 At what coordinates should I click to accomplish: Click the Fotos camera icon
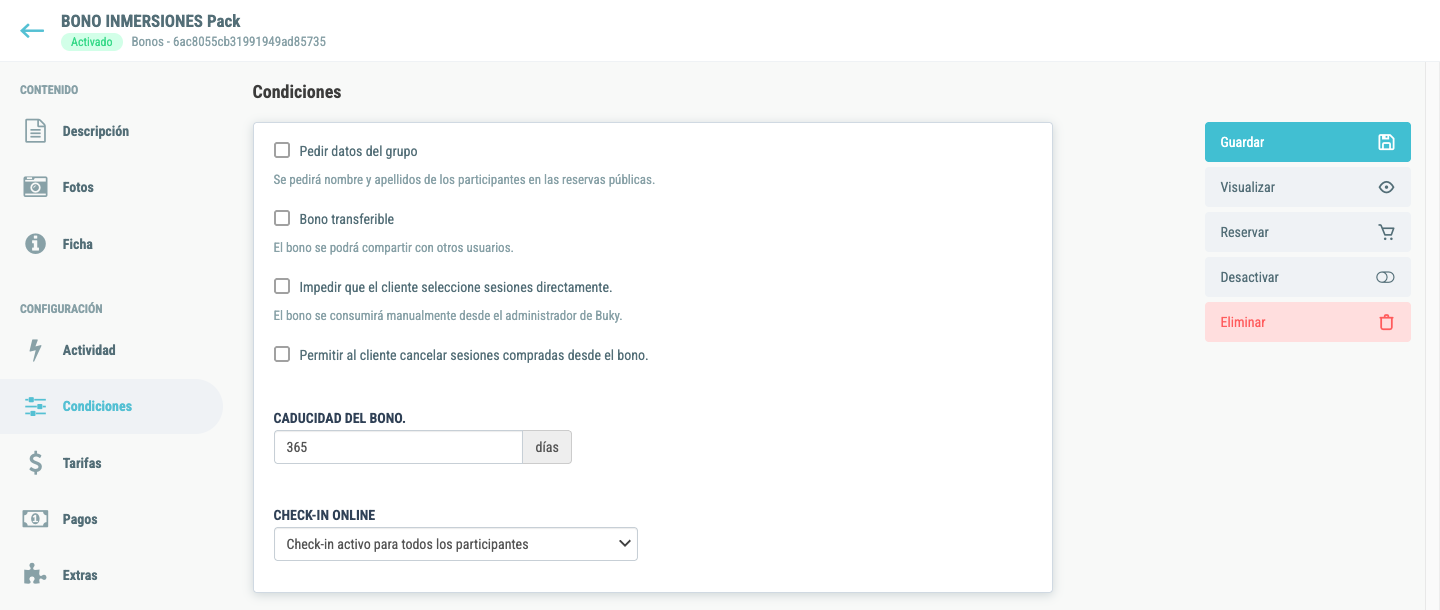coord(35,187)
